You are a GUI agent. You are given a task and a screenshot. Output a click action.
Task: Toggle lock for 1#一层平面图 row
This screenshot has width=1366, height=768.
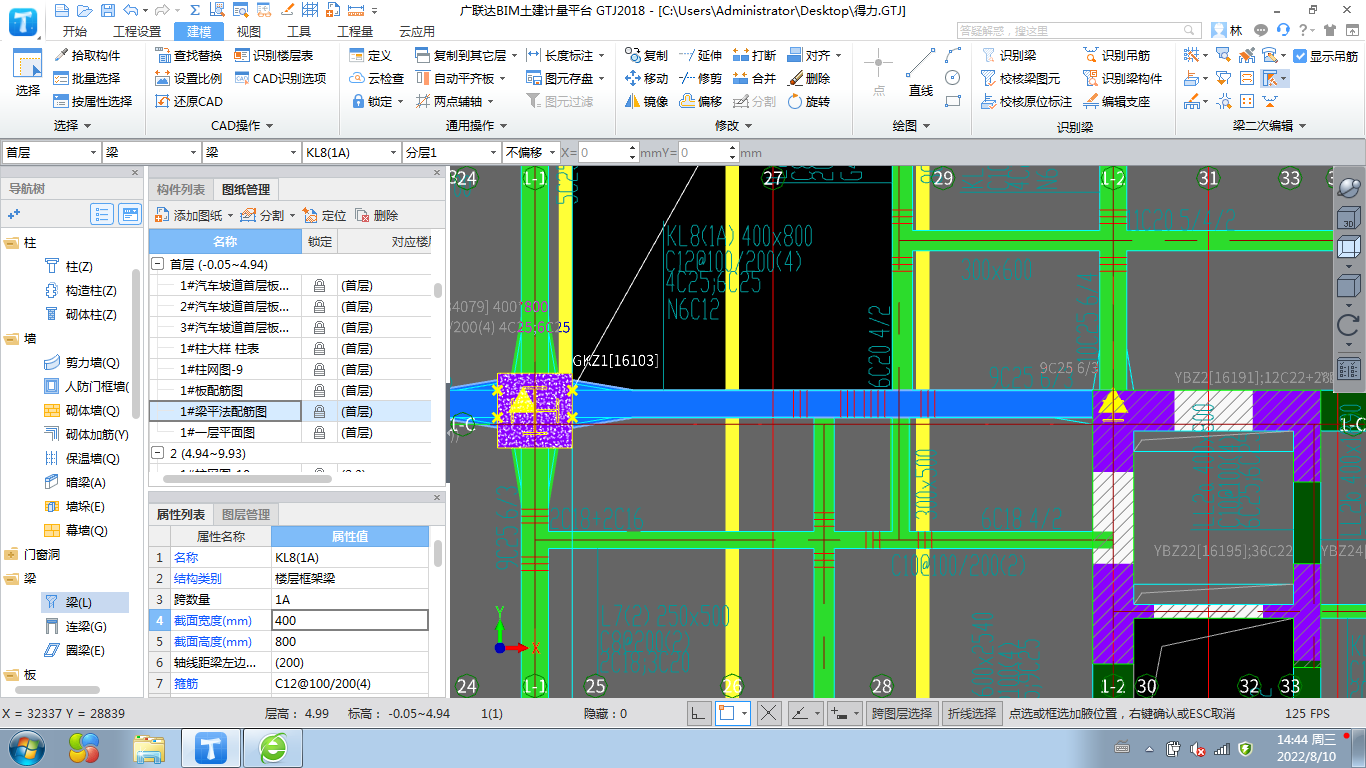(319, 432)
